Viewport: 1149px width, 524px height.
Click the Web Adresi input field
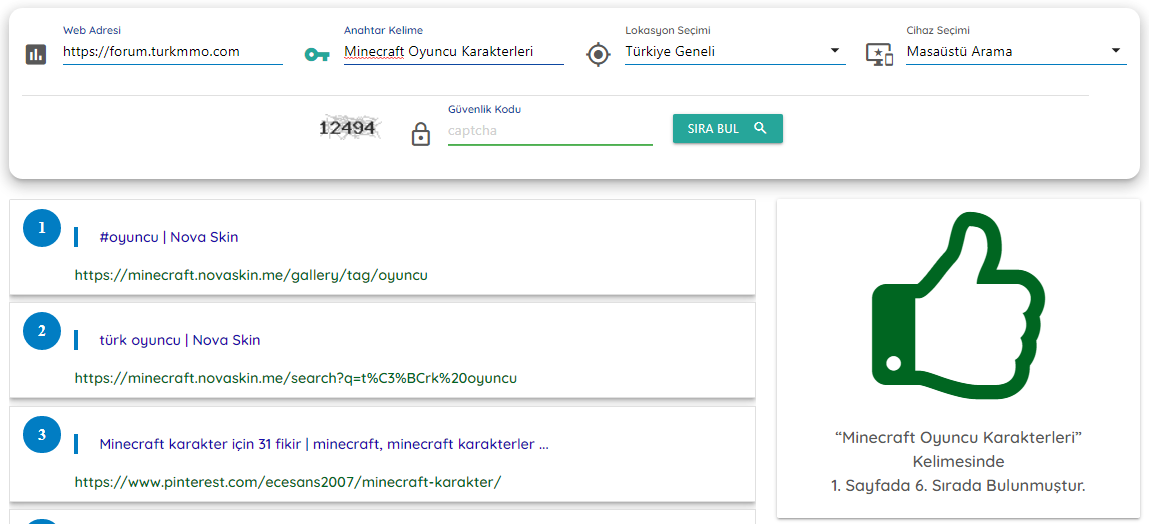[173, 52]
